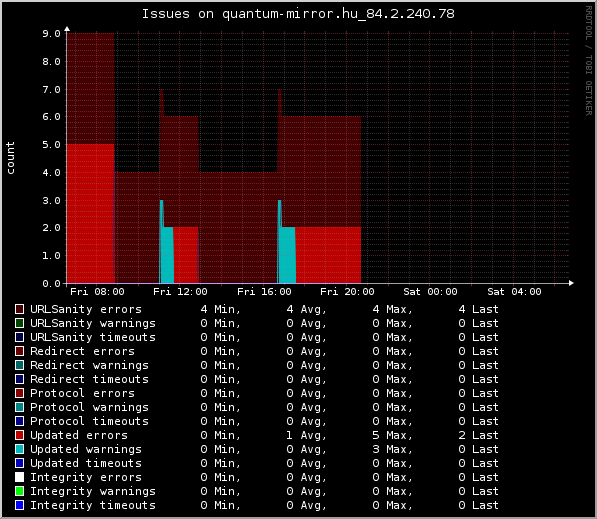Click the 'count' y-axis label
Image resolution: width=597 pixels, height=519 pixels.
(10, 158)
